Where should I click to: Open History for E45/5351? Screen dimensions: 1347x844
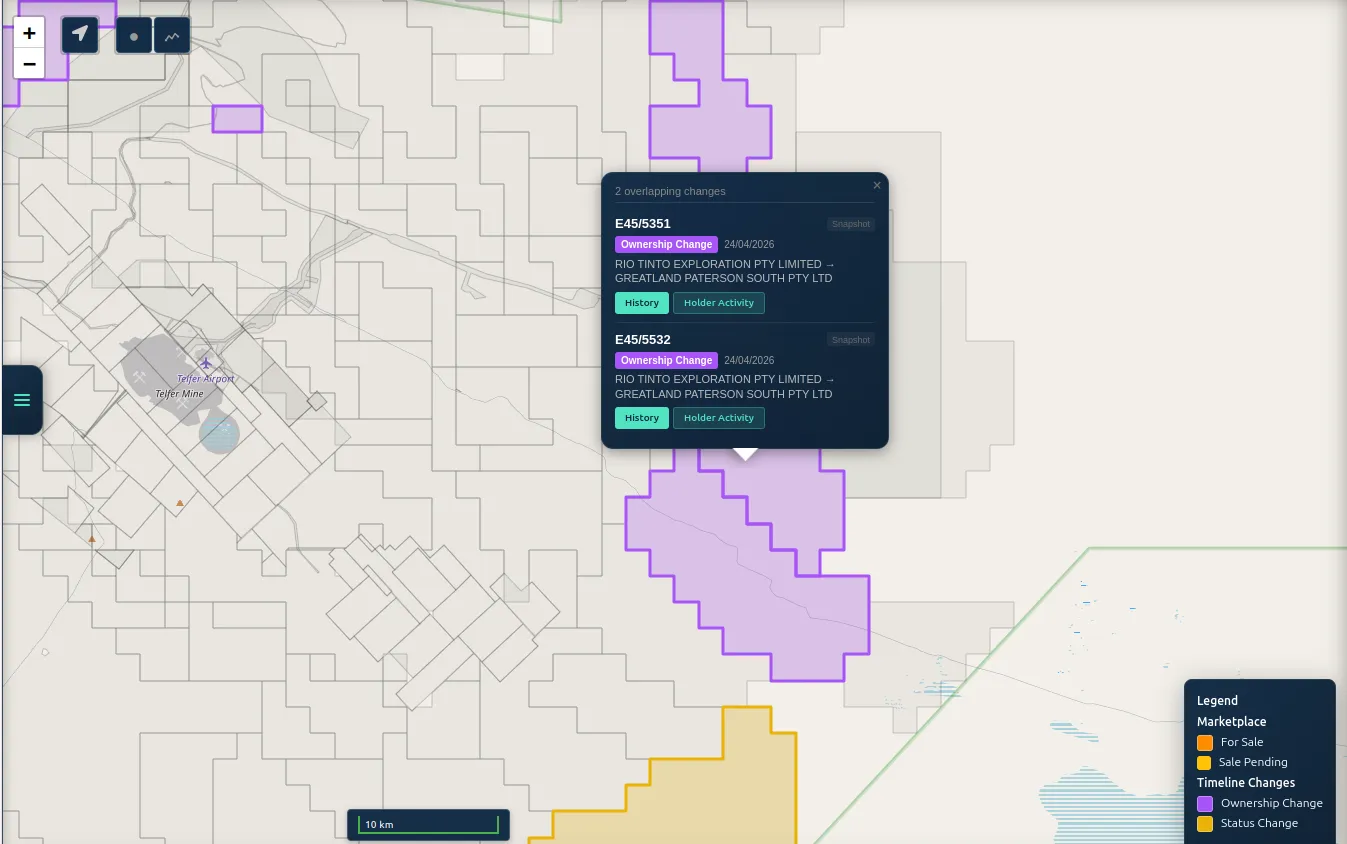642,303
